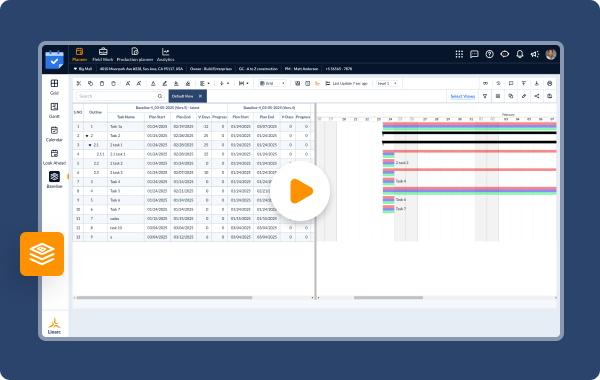
Task: Click the filter funnel icon
Action: click(x=485, y=96)
